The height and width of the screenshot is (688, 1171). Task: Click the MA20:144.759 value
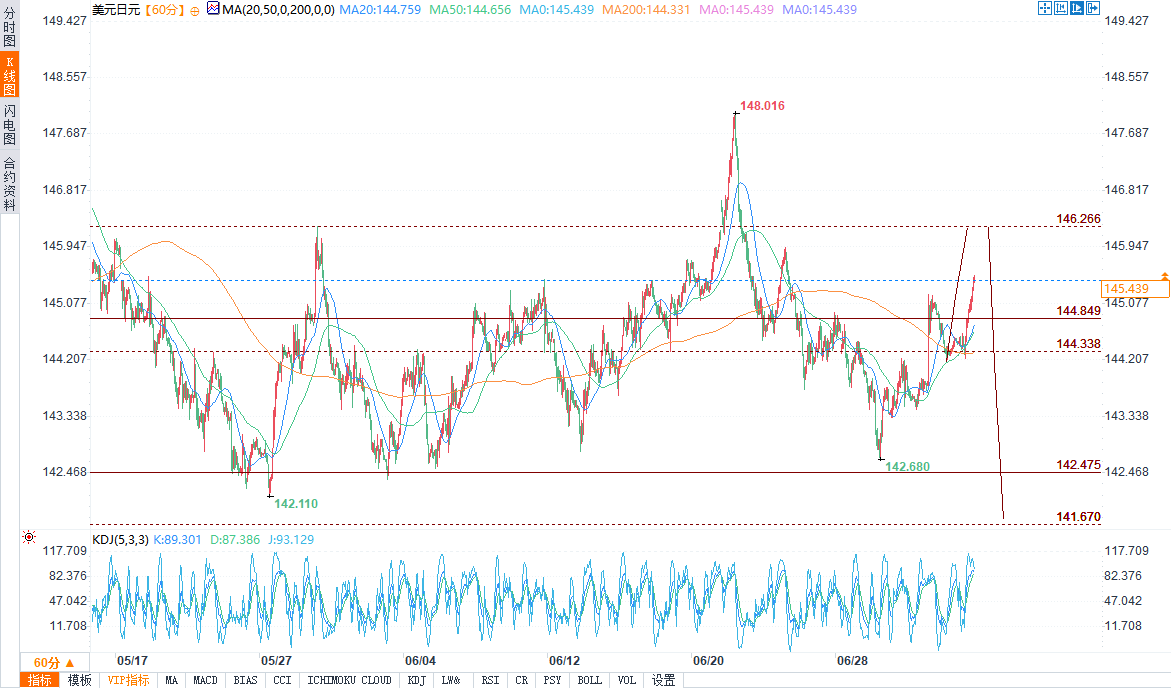tap(380, 10)
